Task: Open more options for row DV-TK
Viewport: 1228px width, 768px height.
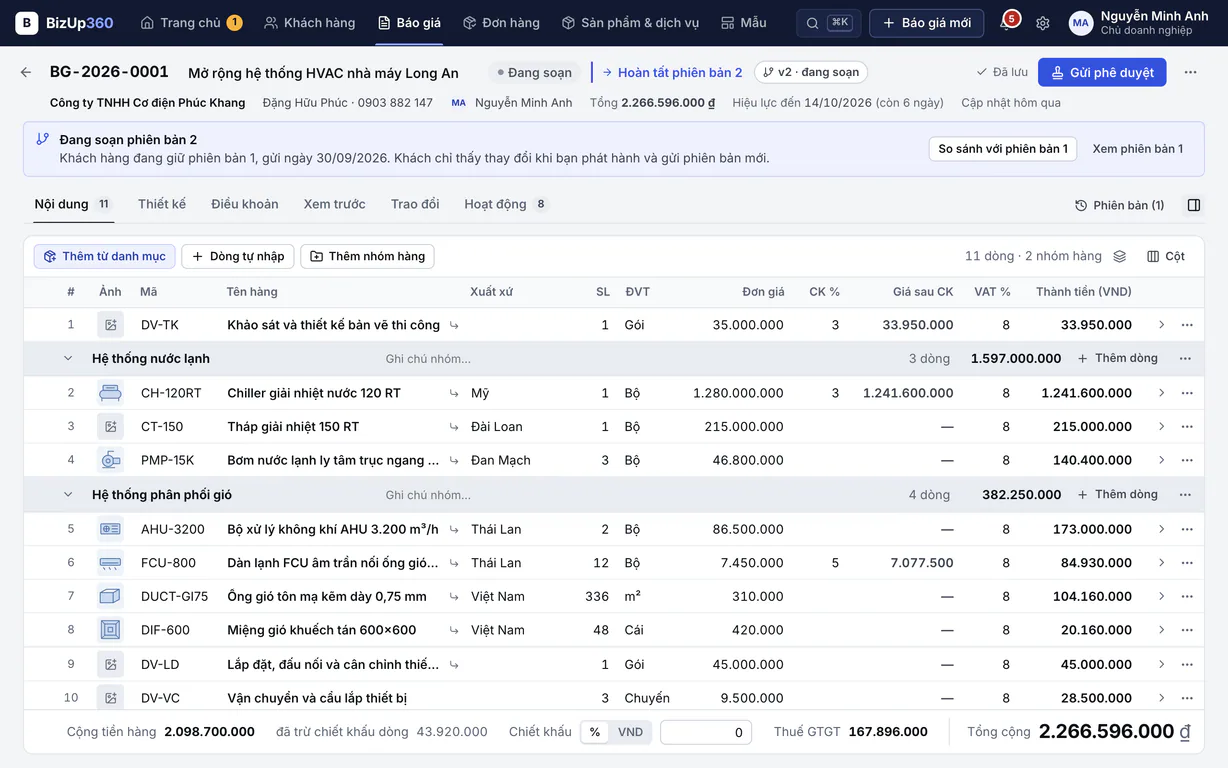Action: coord(1187,325)
